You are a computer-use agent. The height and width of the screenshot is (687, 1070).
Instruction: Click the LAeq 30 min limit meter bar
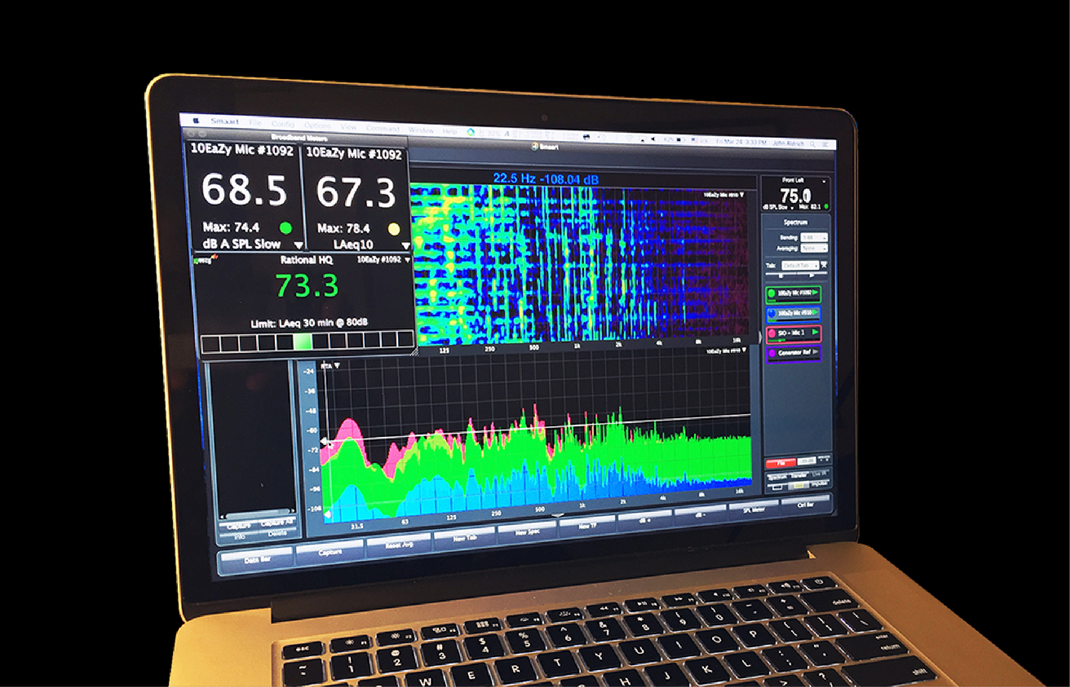tap(305, 342)
